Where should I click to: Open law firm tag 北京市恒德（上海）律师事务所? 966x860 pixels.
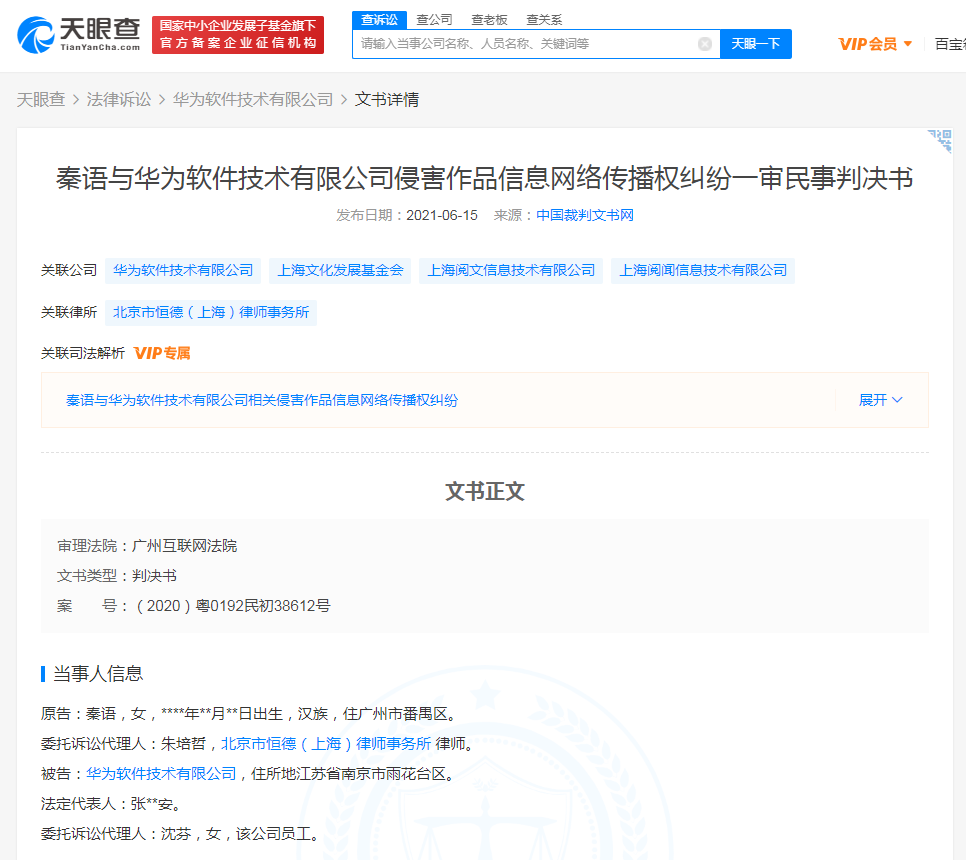211,312
